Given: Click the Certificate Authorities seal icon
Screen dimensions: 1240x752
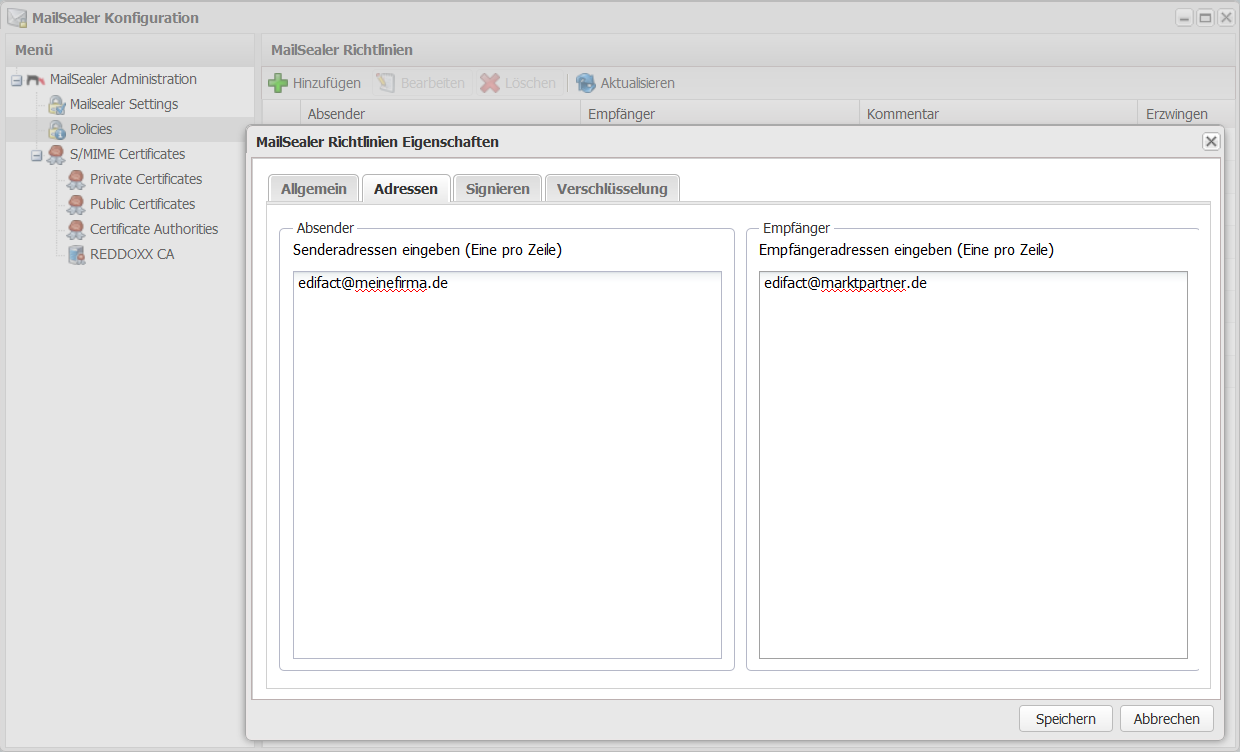Looking at the screenshot, I should coord(76,229).
